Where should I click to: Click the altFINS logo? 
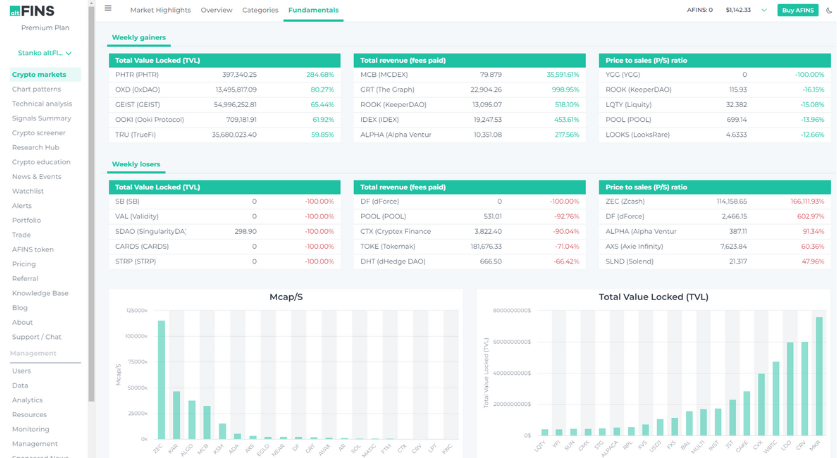[32, 11]
